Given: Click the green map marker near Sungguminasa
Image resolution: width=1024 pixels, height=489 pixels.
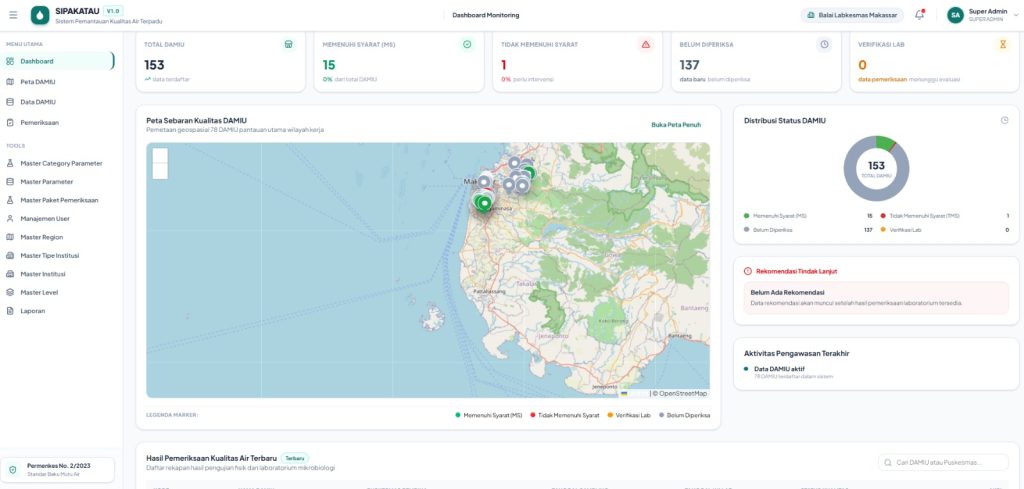Looking at the screenshot, I should click(484, 204).
